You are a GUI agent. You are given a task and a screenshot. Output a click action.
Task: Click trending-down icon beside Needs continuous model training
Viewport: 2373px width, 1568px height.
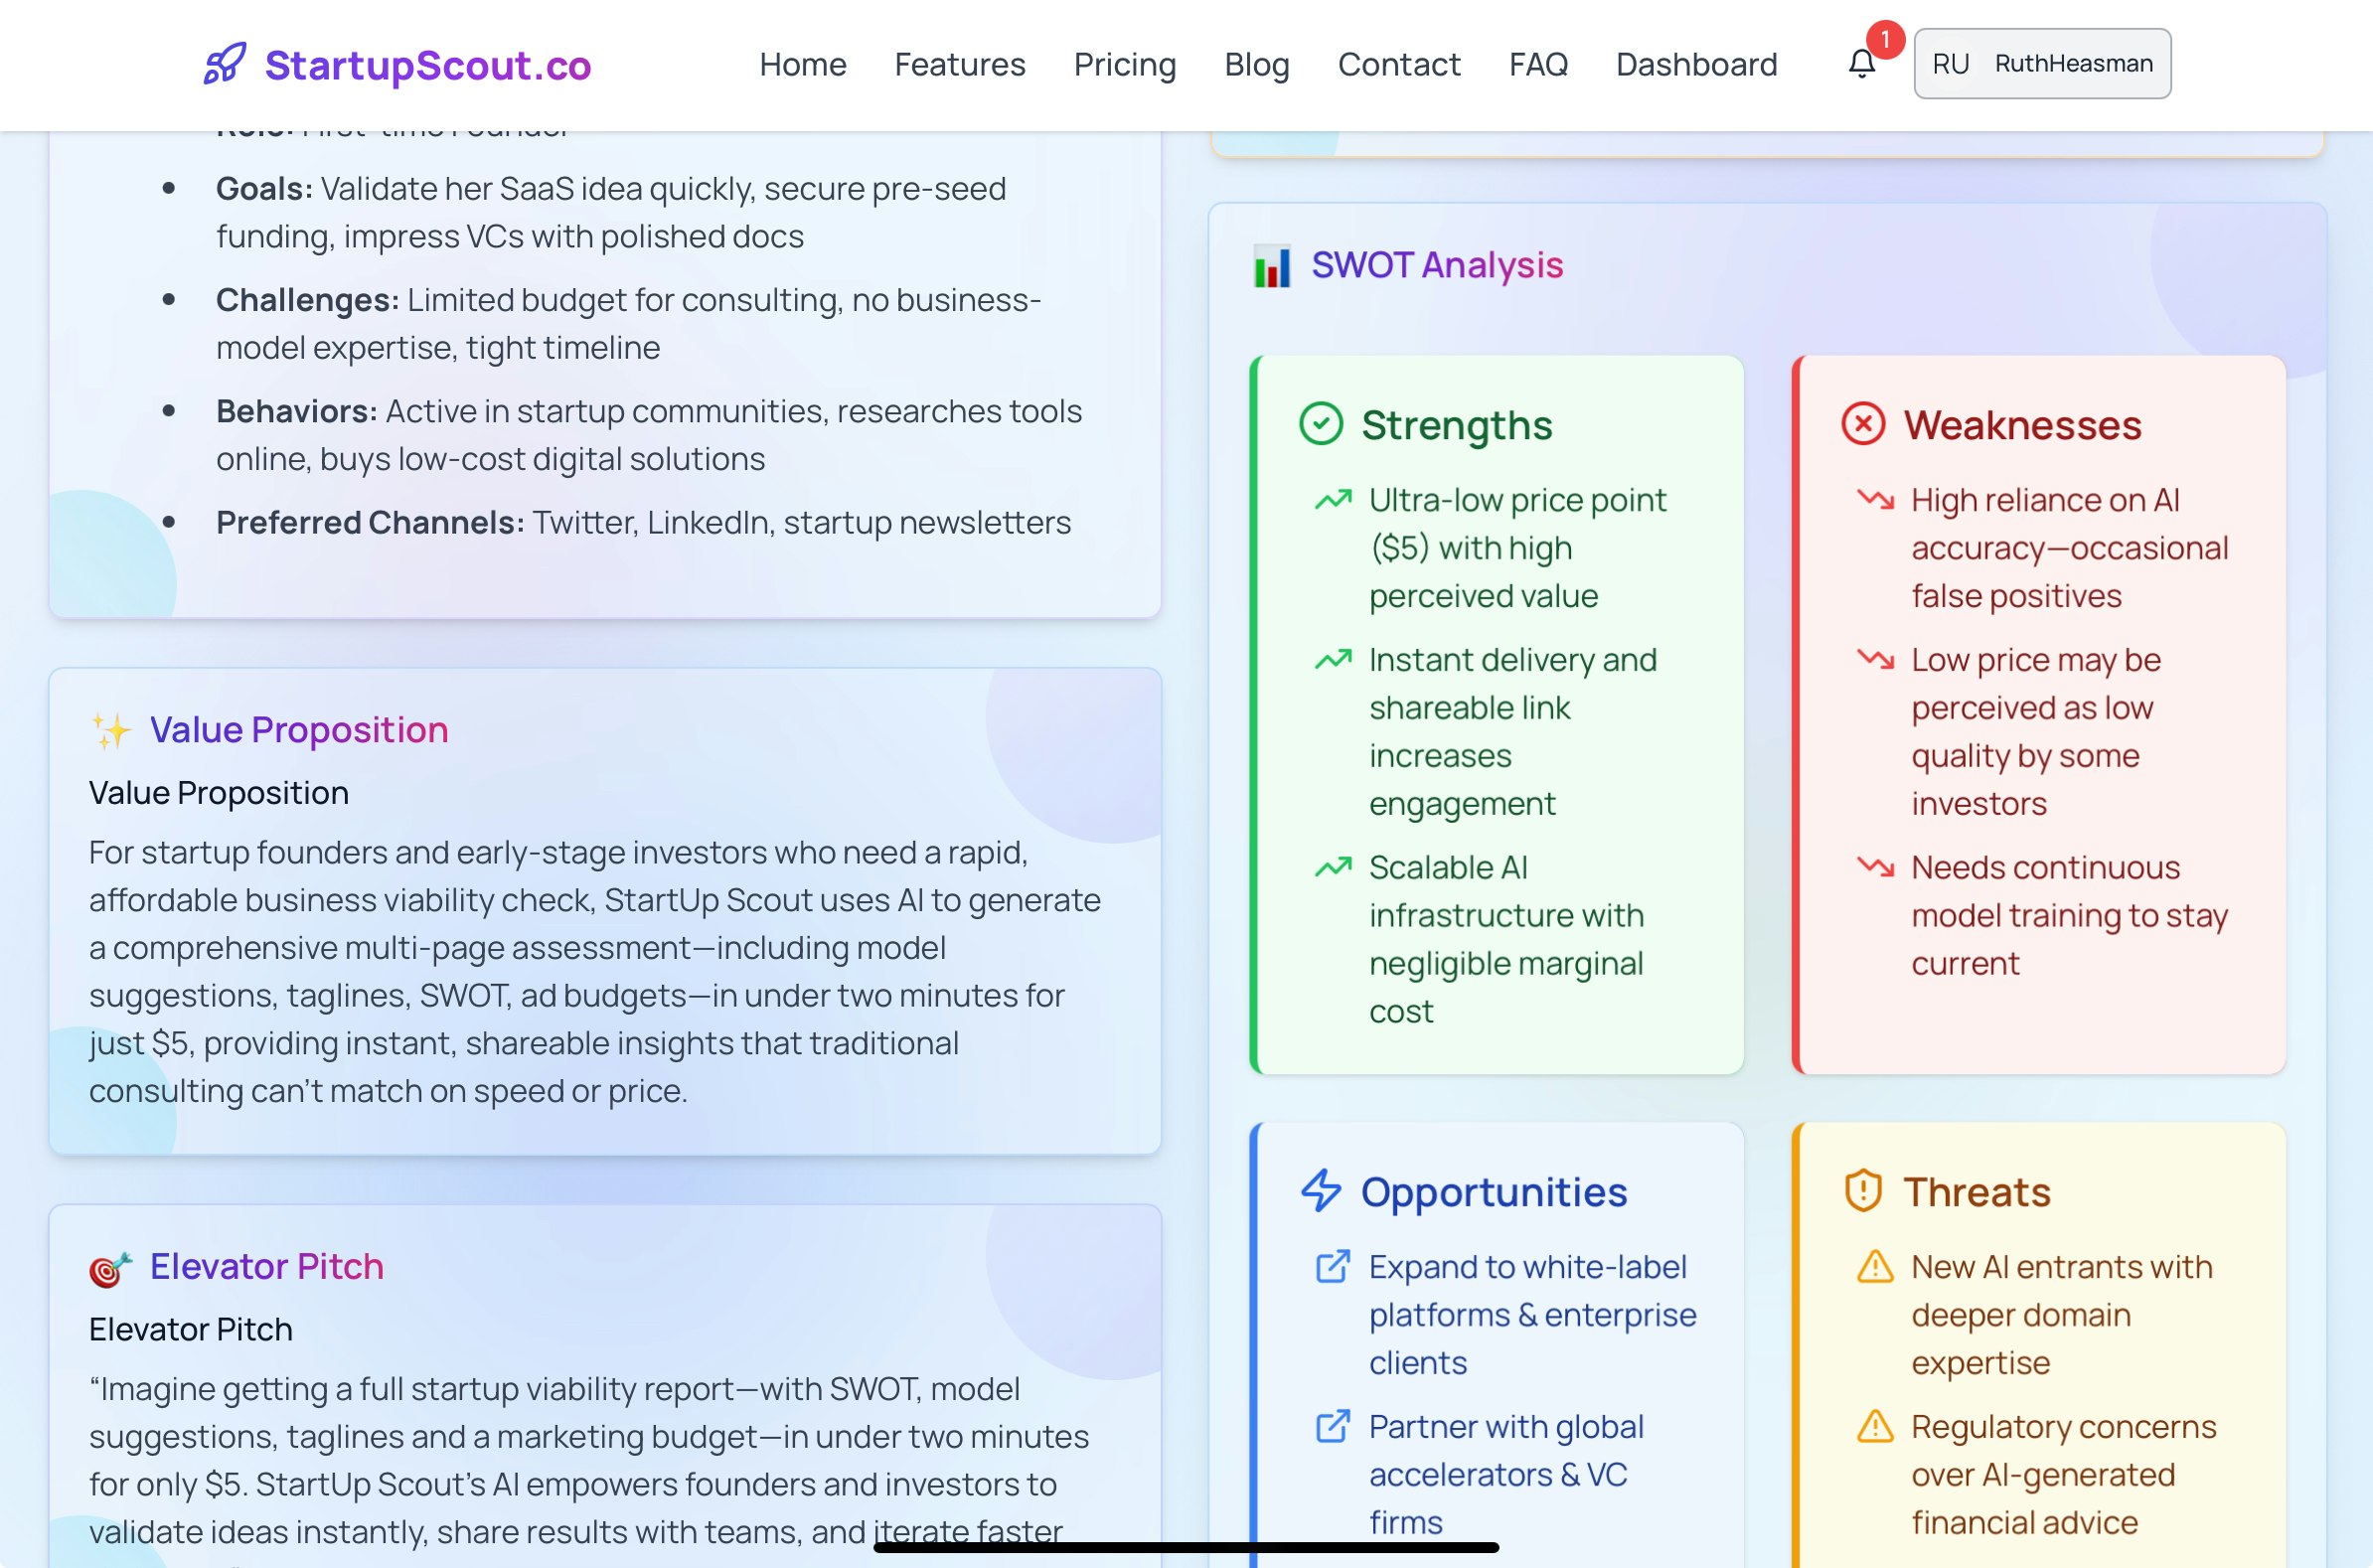pos(1875,867)
